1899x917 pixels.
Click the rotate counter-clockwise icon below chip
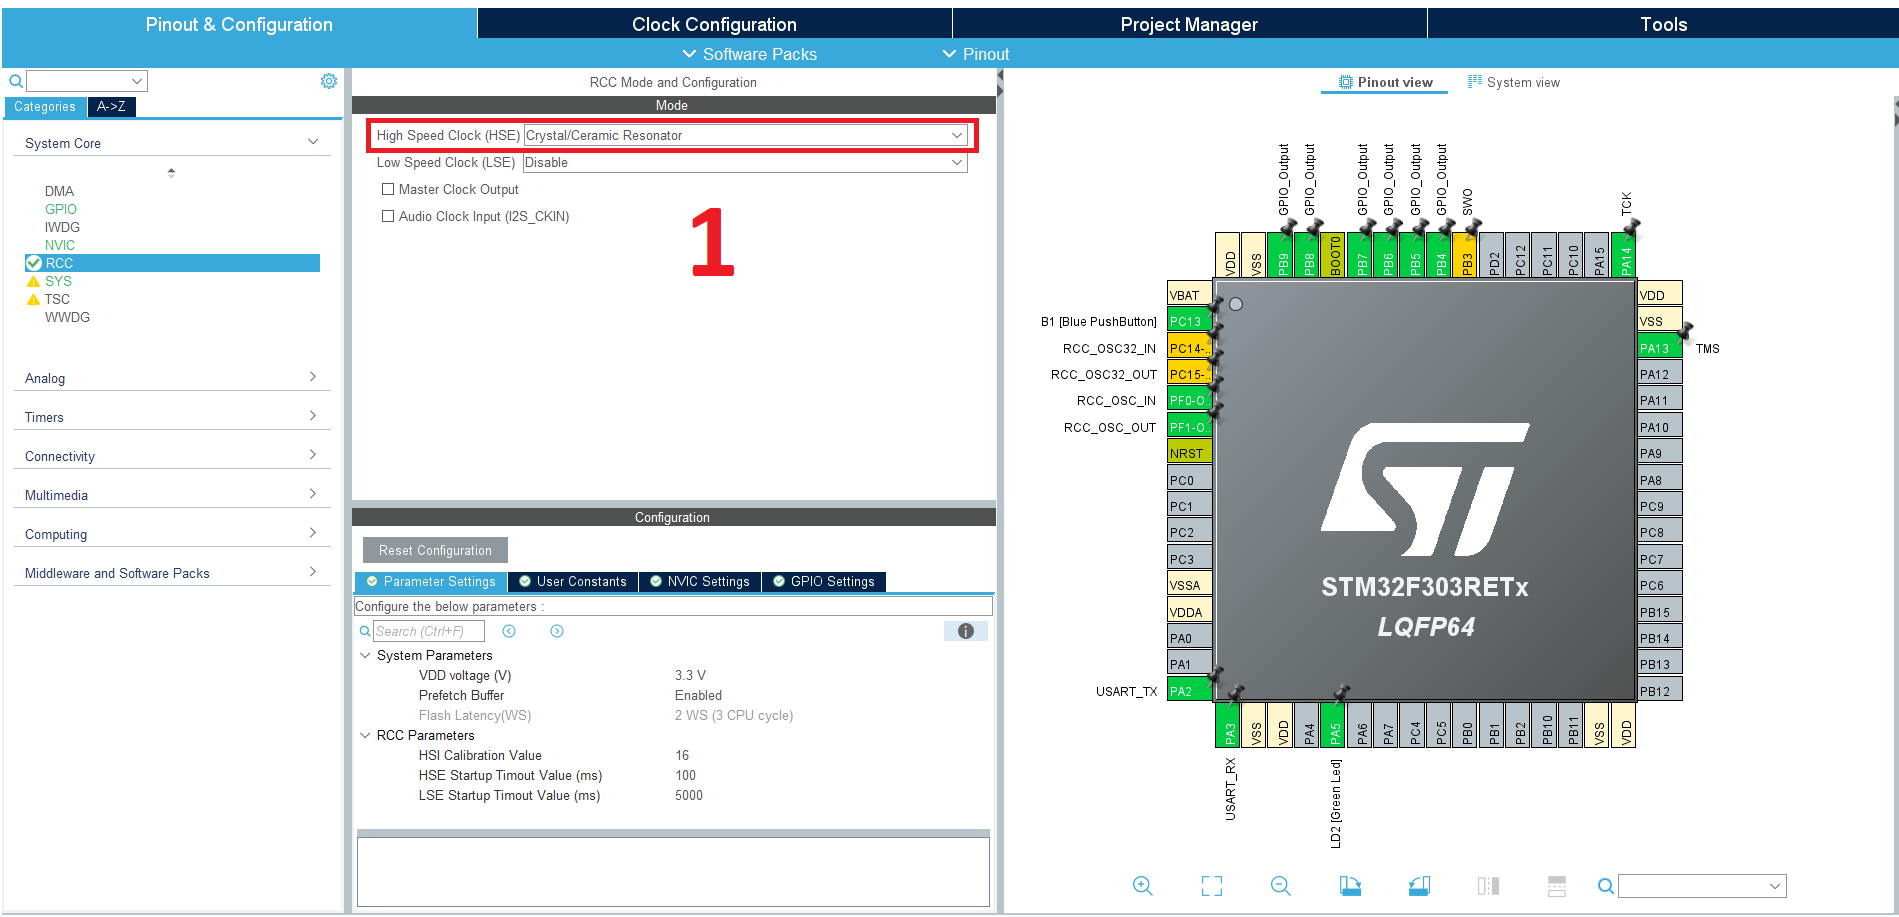[x=1419, y=886]
